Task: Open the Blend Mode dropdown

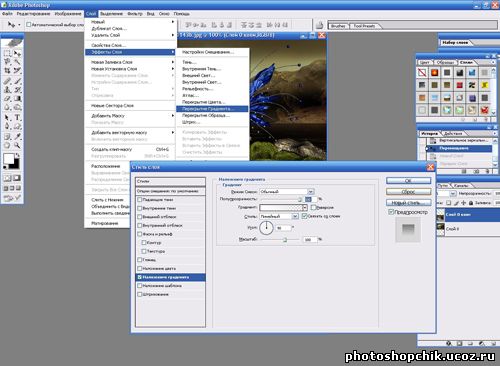Action: [287, 192]
